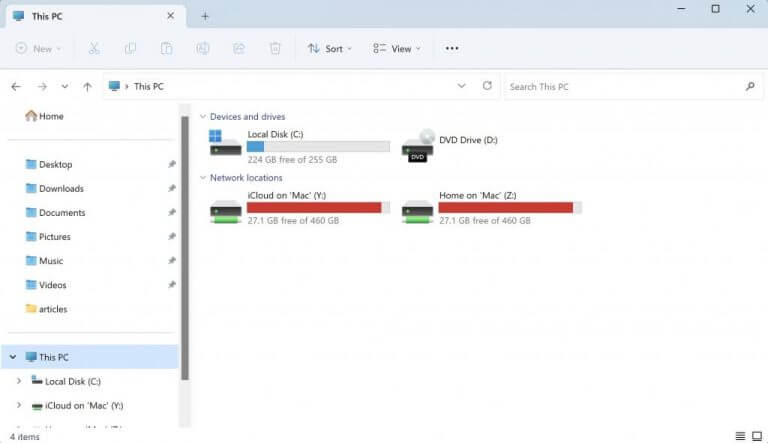Open Desktop in navigation pane
The image size is (768, 443).
pyautogui.click(x=48, y=164)
